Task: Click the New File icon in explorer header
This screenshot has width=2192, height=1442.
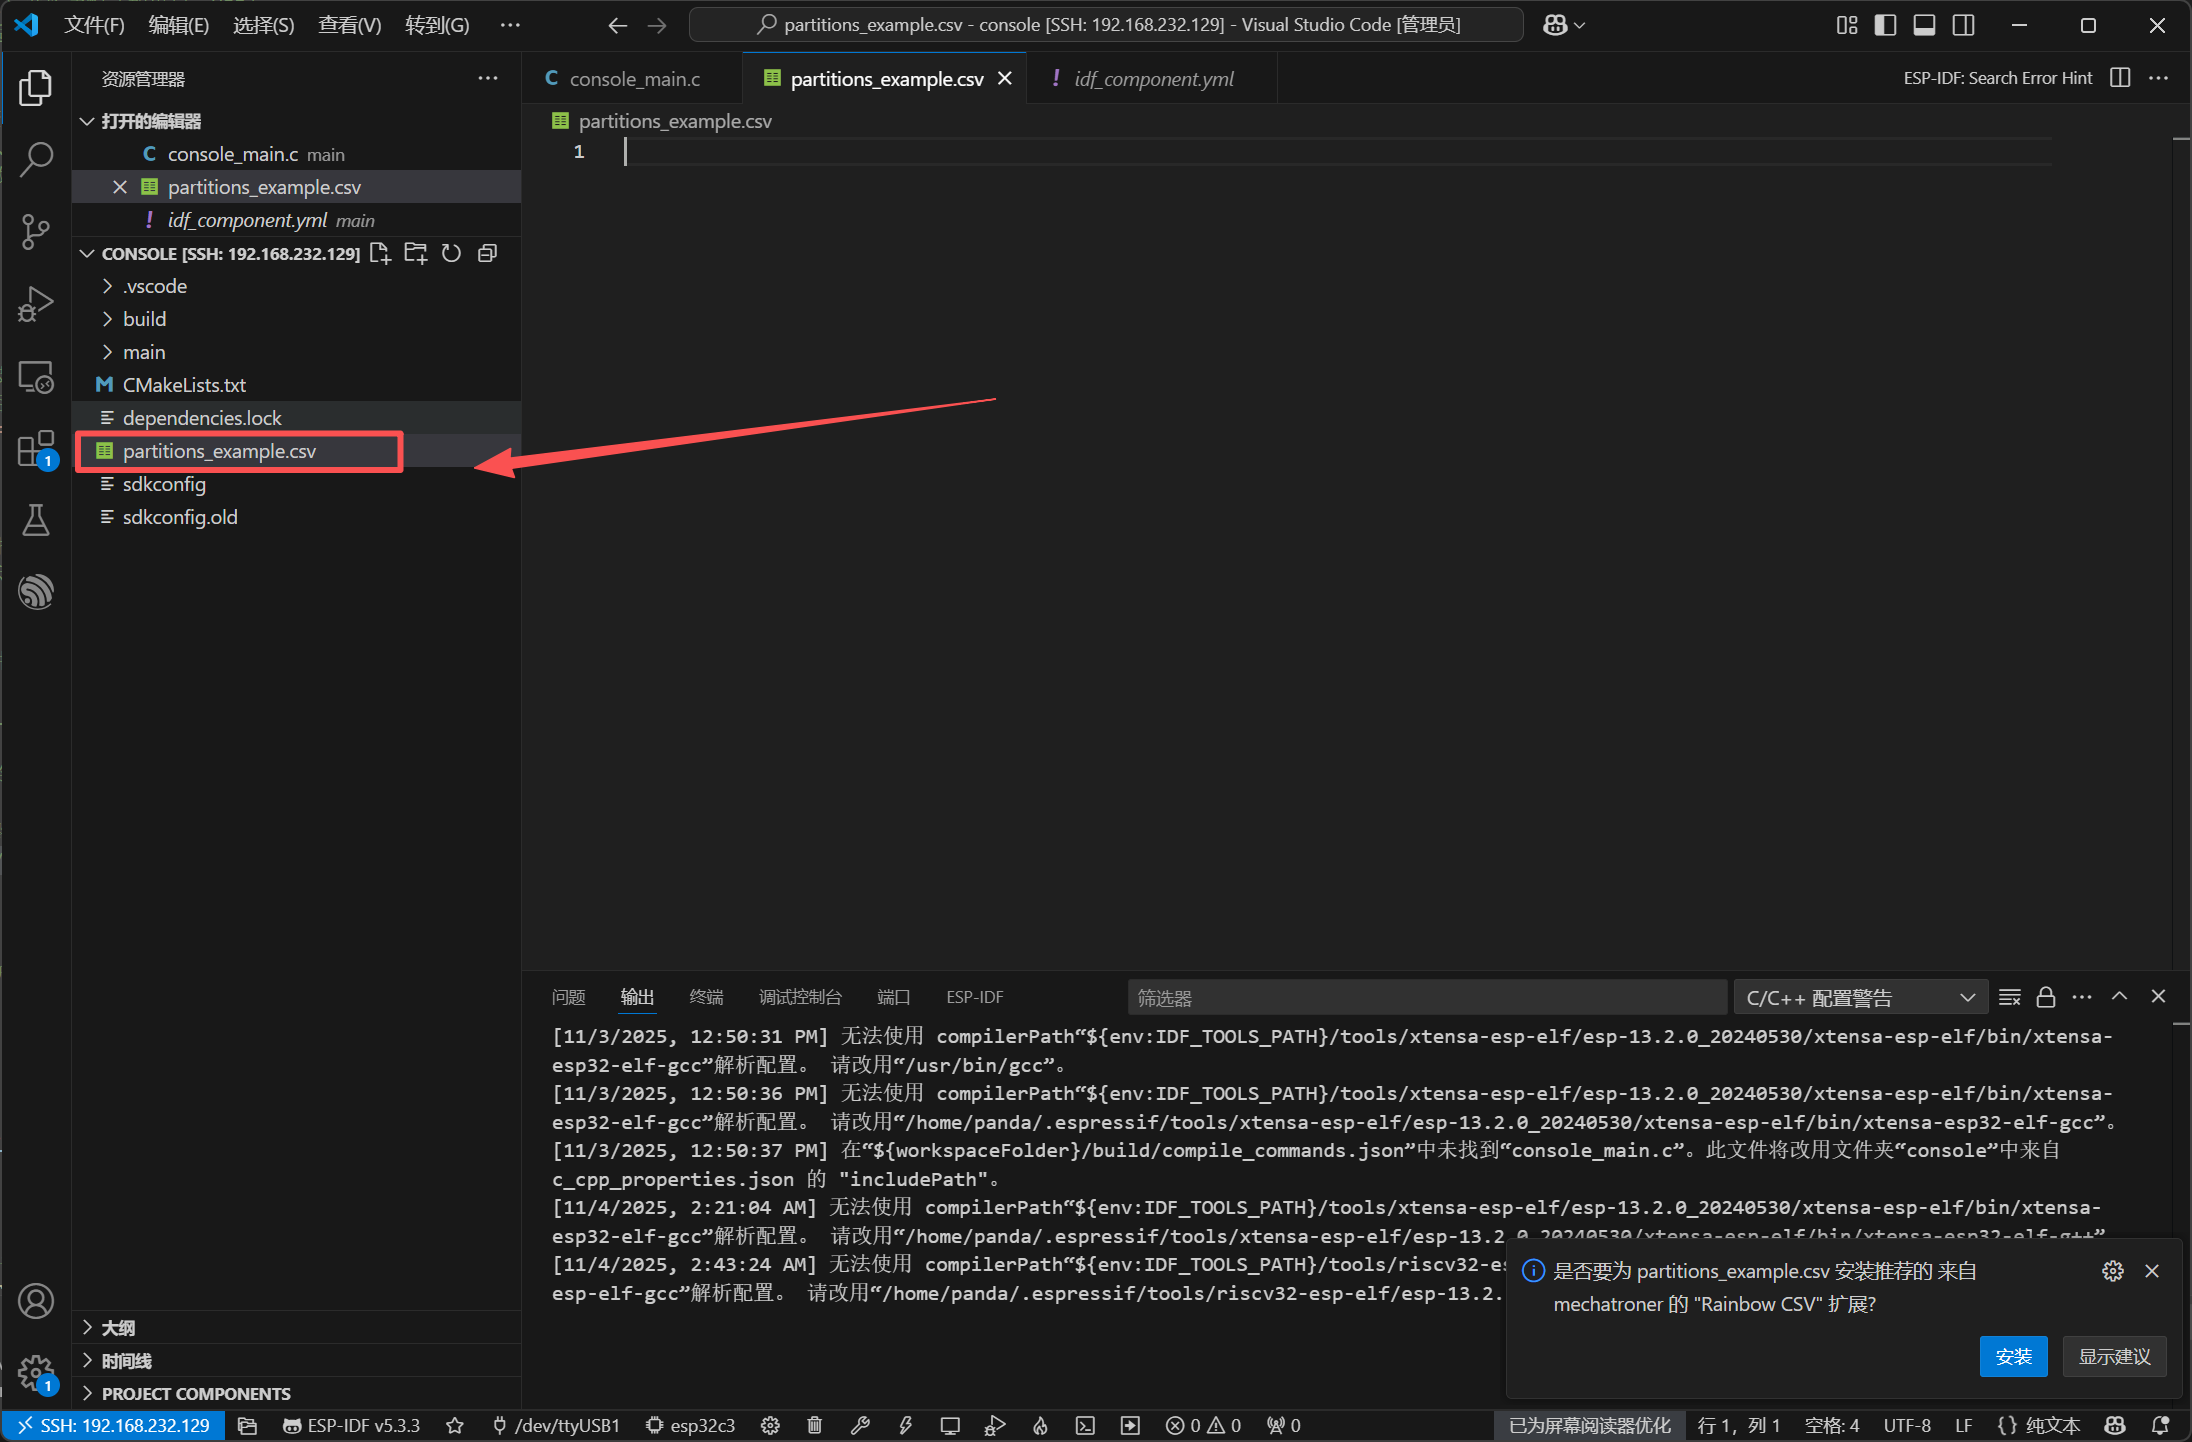Action: 380,253
